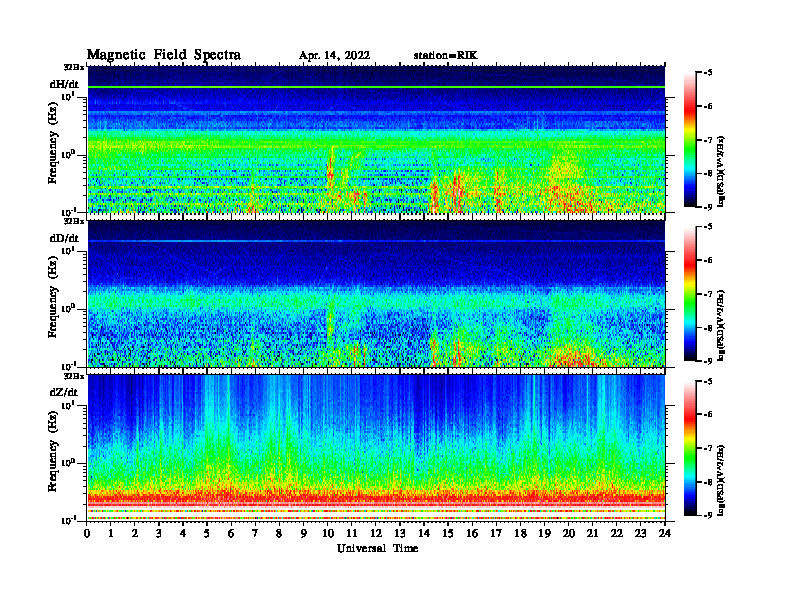Click the hour 4 tick label

click(x=183, y=533)
